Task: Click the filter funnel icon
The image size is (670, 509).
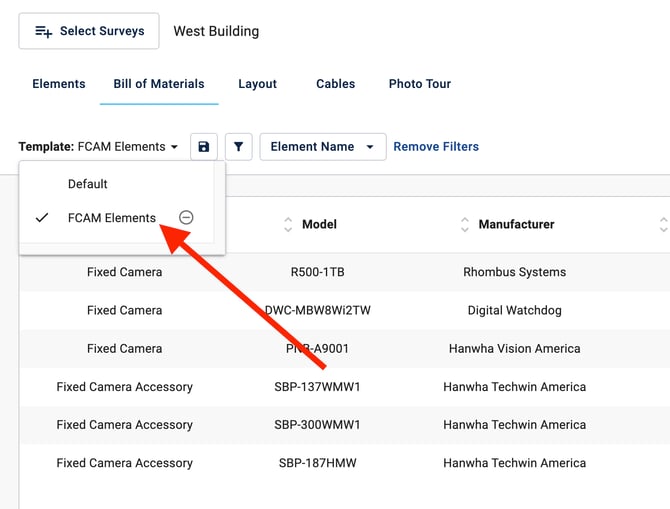Action: click(x=238, y=147)
